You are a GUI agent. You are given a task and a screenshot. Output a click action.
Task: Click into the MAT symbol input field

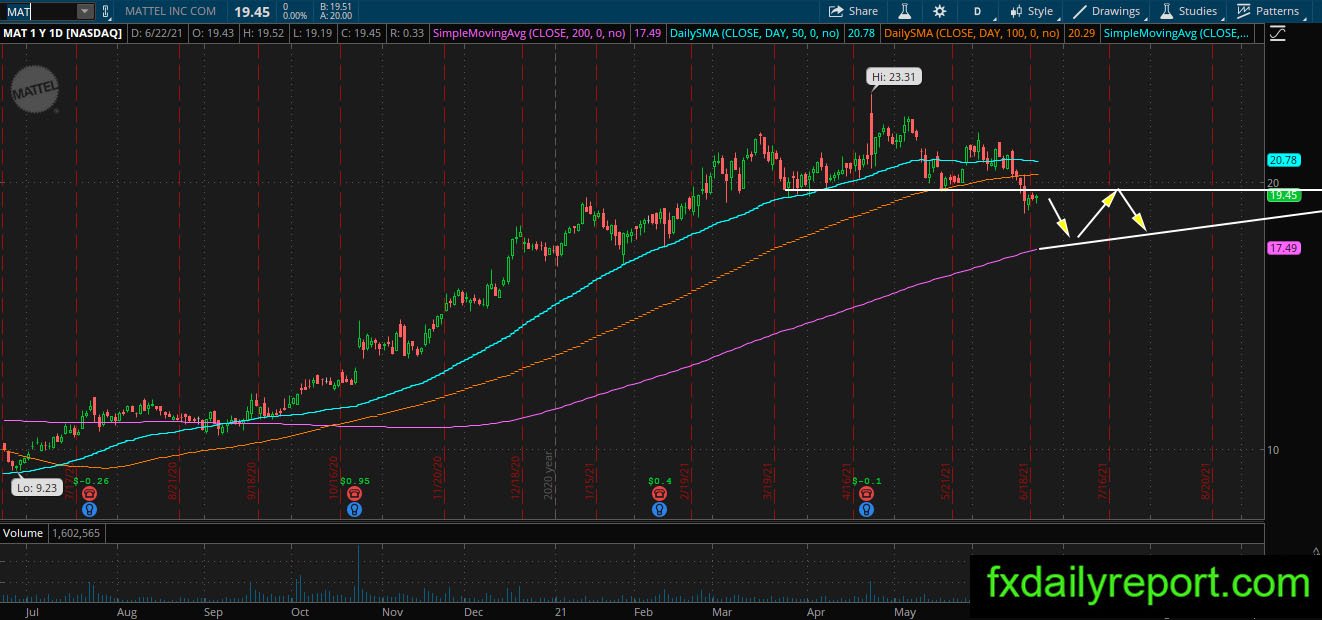click(x=40, y=11)
